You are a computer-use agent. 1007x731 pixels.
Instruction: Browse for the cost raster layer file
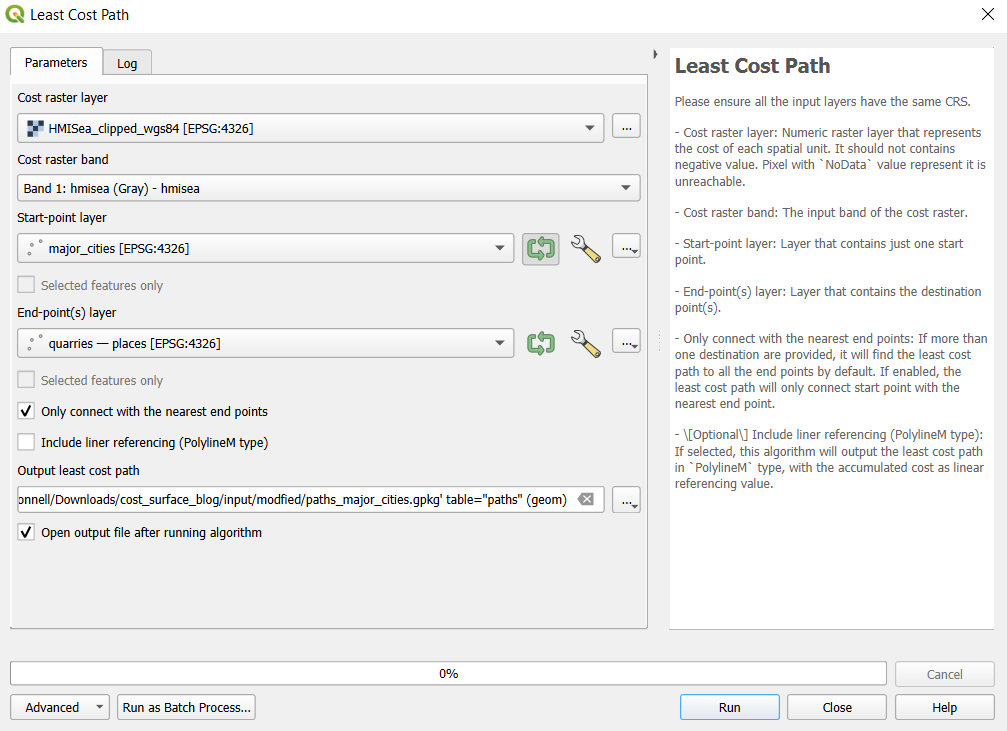click(x=626, y=125)
